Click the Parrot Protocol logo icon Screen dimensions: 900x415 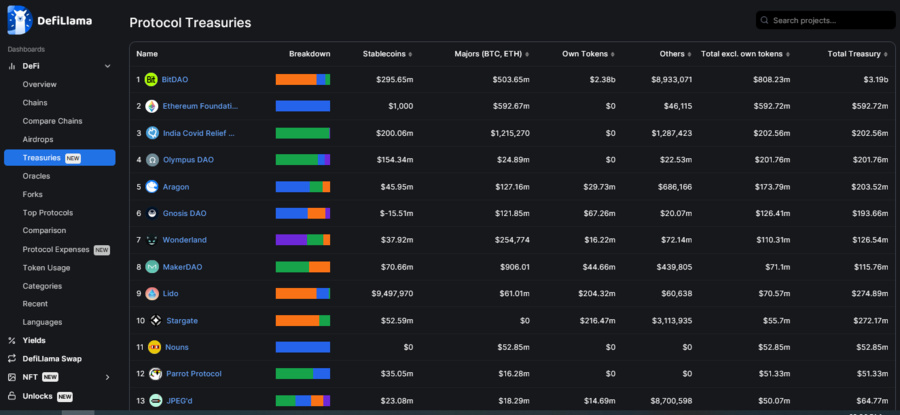[x=155, y=374]
